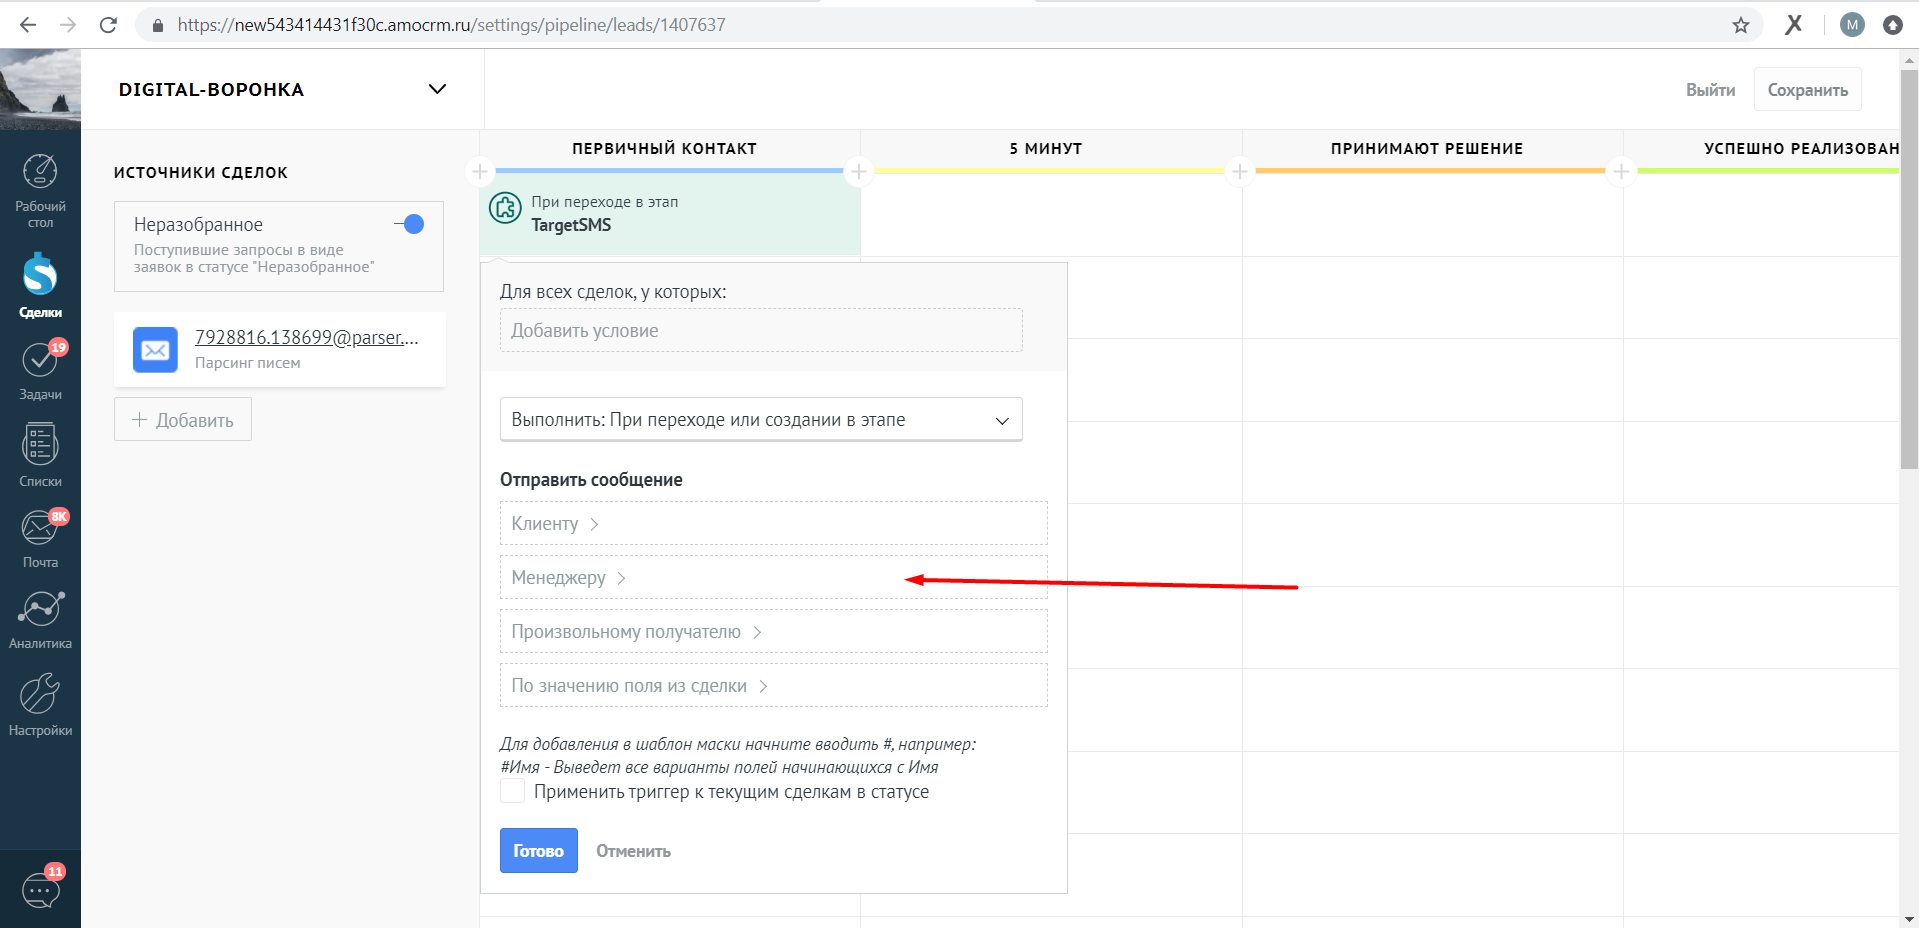
Task: Select the 5 минут stage header
Action: pos(1045,148)
